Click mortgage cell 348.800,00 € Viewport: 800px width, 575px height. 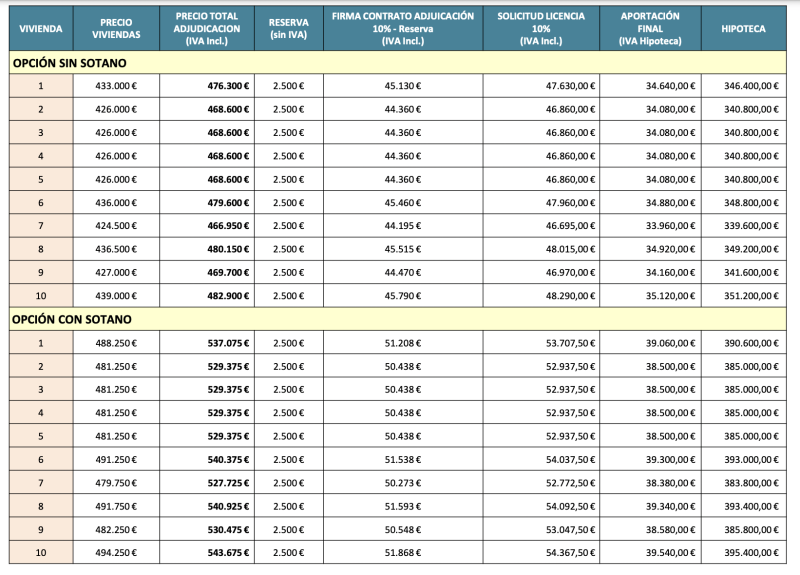coord(744,203)
